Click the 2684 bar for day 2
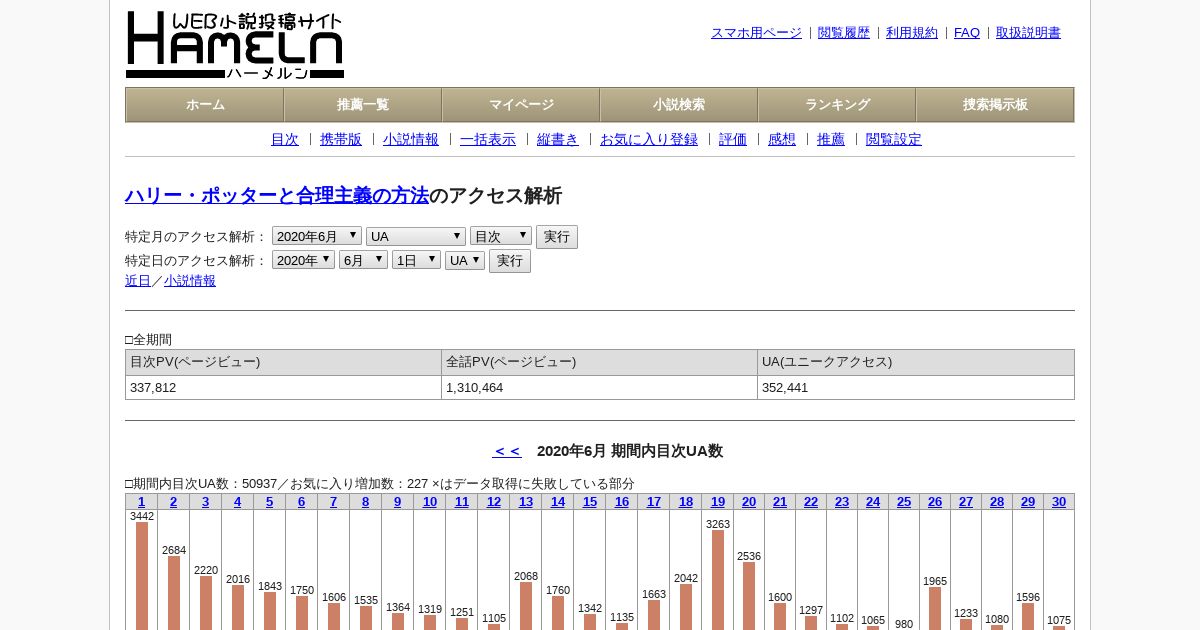 [174, 593]
